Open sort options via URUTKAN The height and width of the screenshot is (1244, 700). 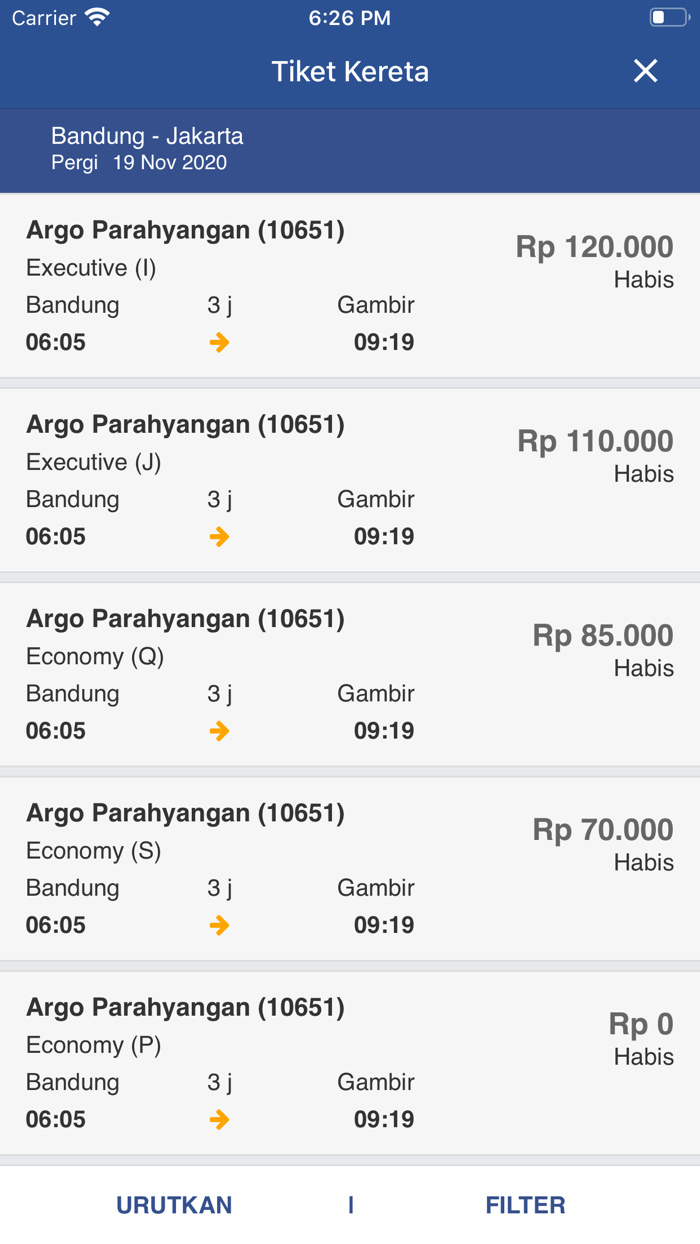(x=173, y=1205)
